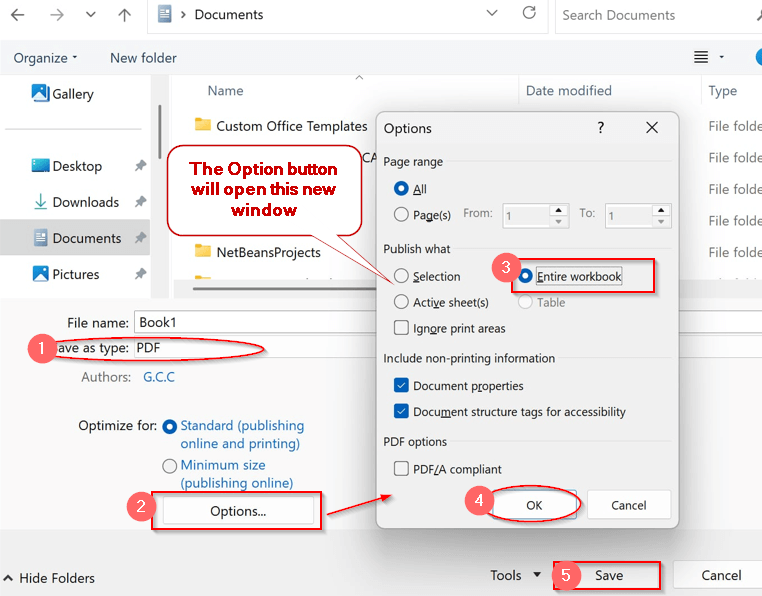Click the Up directory arrow icon
762x596 pixels.
click(124, 15)
